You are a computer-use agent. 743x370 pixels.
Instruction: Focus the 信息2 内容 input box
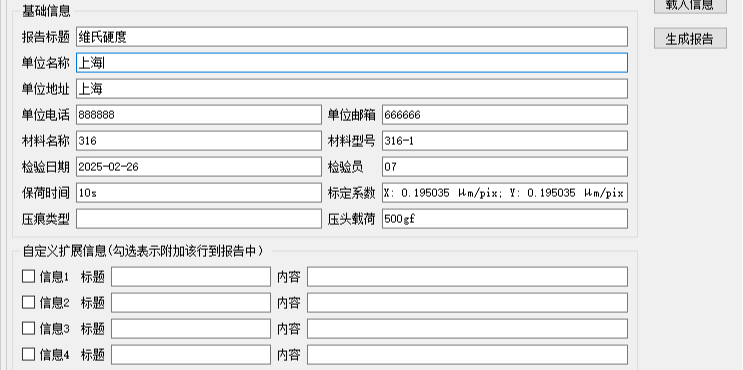(x=467, y=303)
